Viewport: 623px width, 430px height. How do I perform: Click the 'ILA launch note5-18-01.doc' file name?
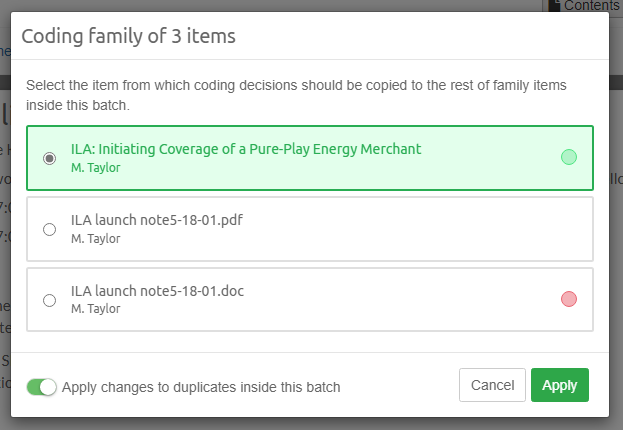click(x=158, y=291)
